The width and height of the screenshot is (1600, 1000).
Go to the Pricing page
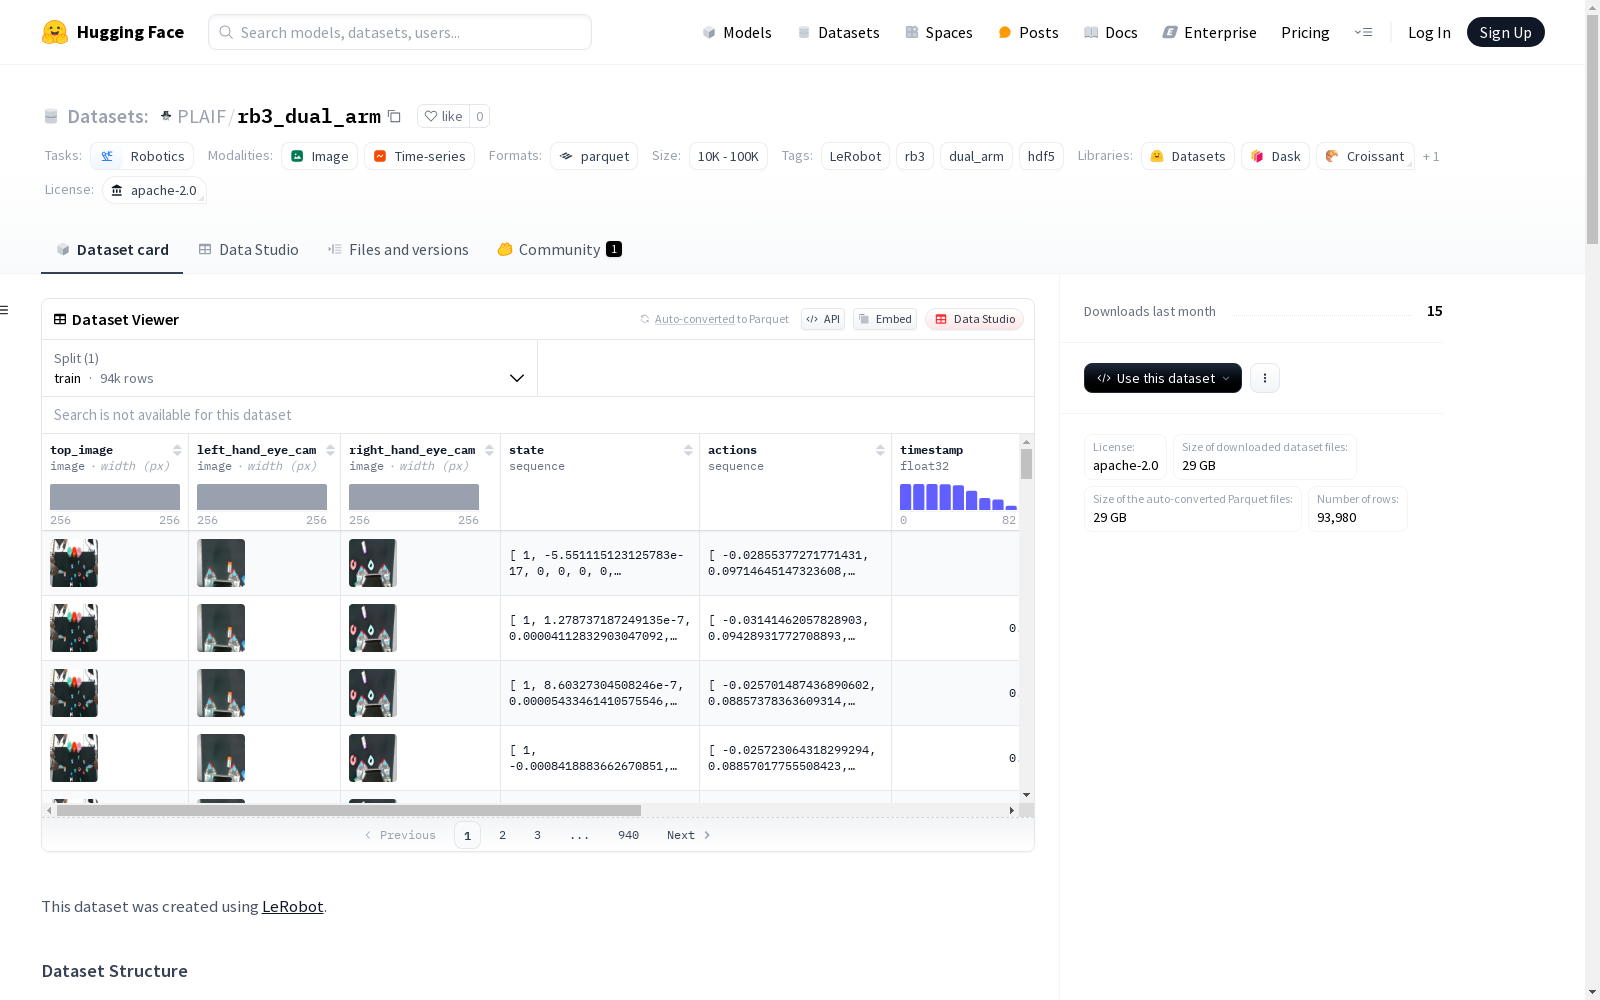tap(1305, 32)
